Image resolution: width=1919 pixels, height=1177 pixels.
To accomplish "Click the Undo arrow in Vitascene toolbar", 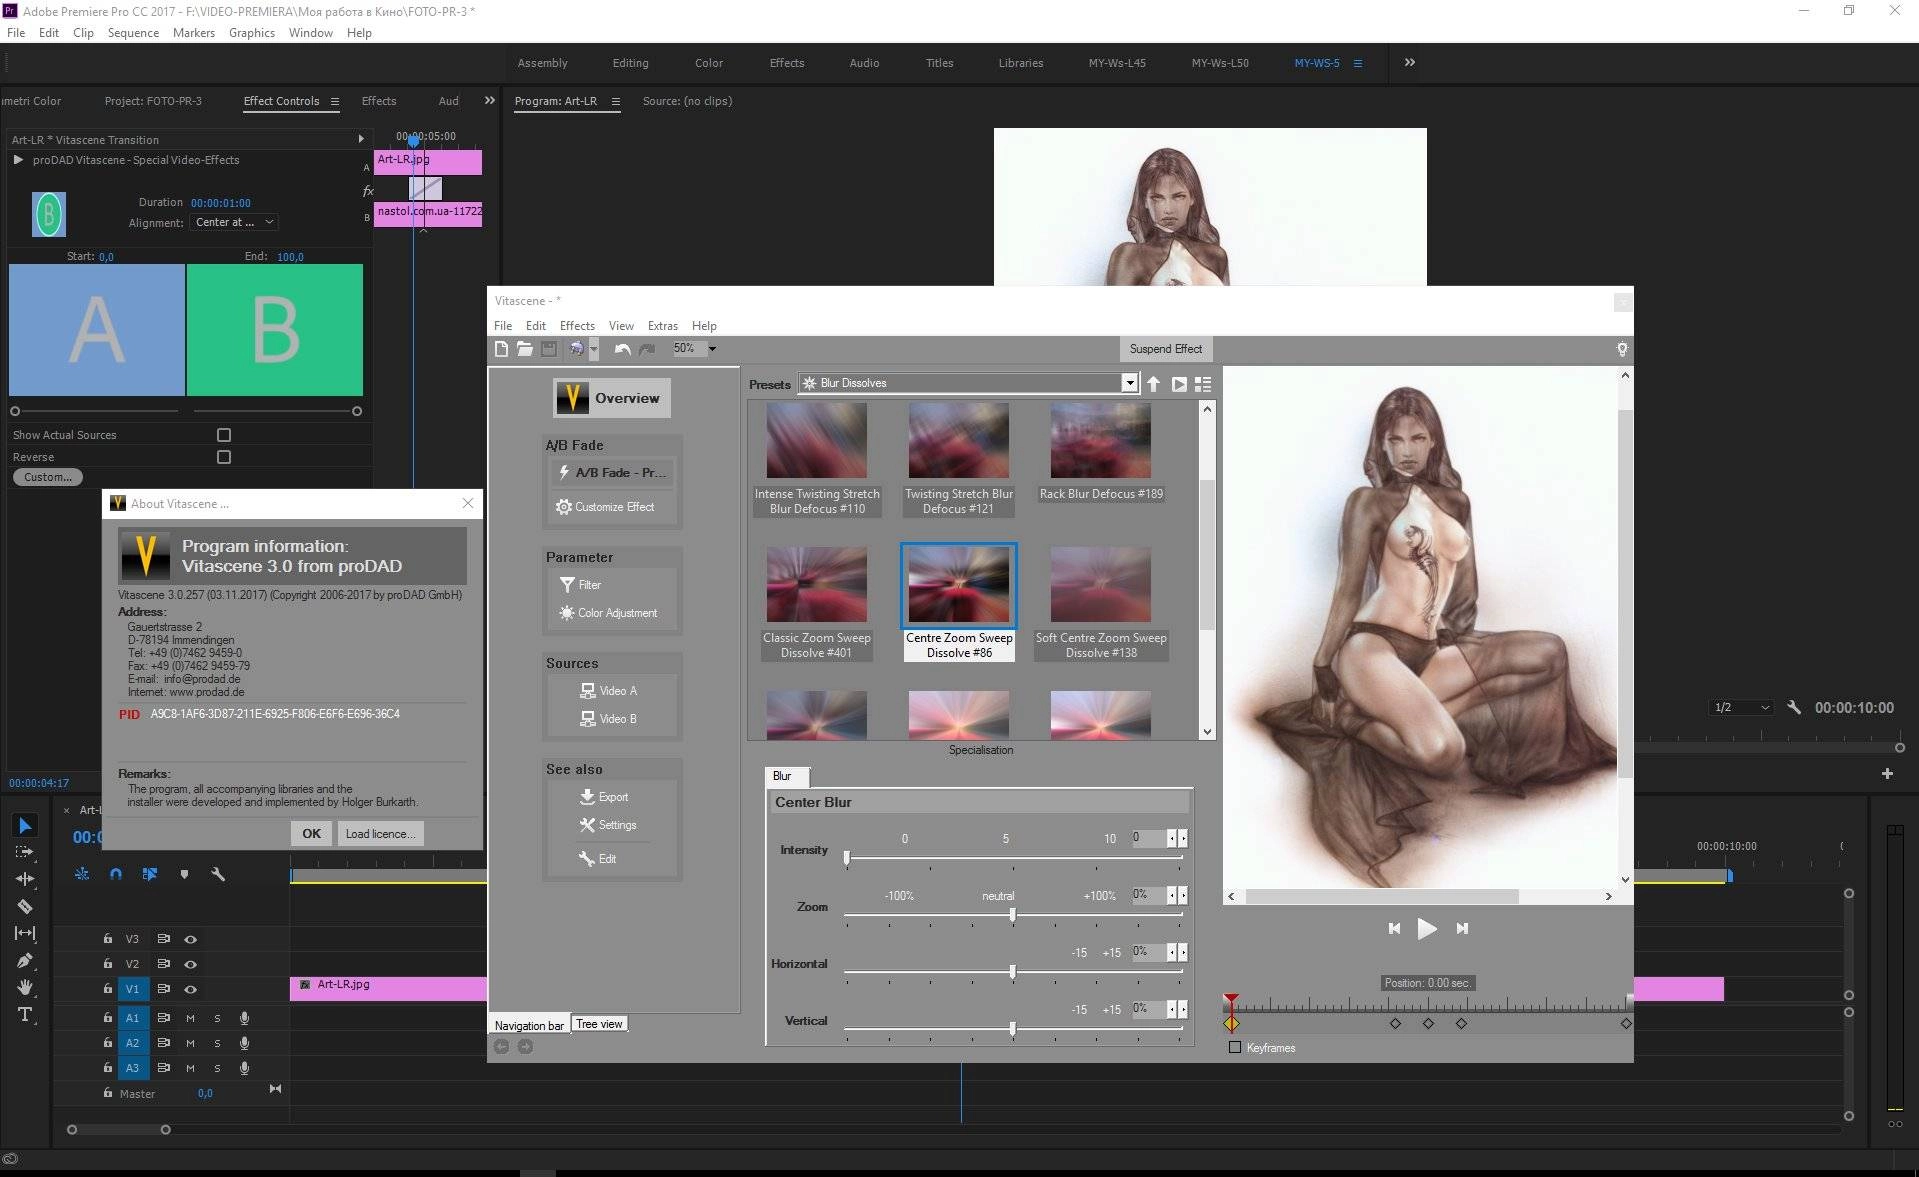I will pyautogui.click(x=622, y=349).
